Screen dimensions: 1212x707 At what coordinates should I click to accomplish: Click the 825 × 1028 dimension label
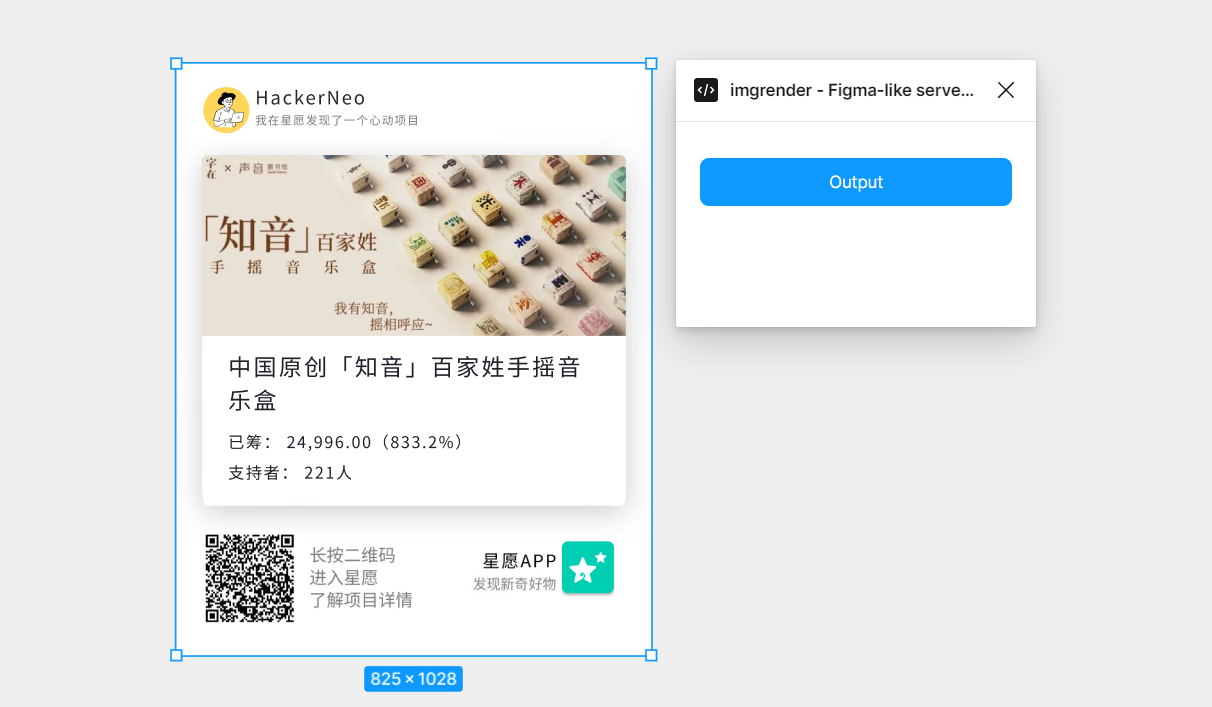(413, 679)
